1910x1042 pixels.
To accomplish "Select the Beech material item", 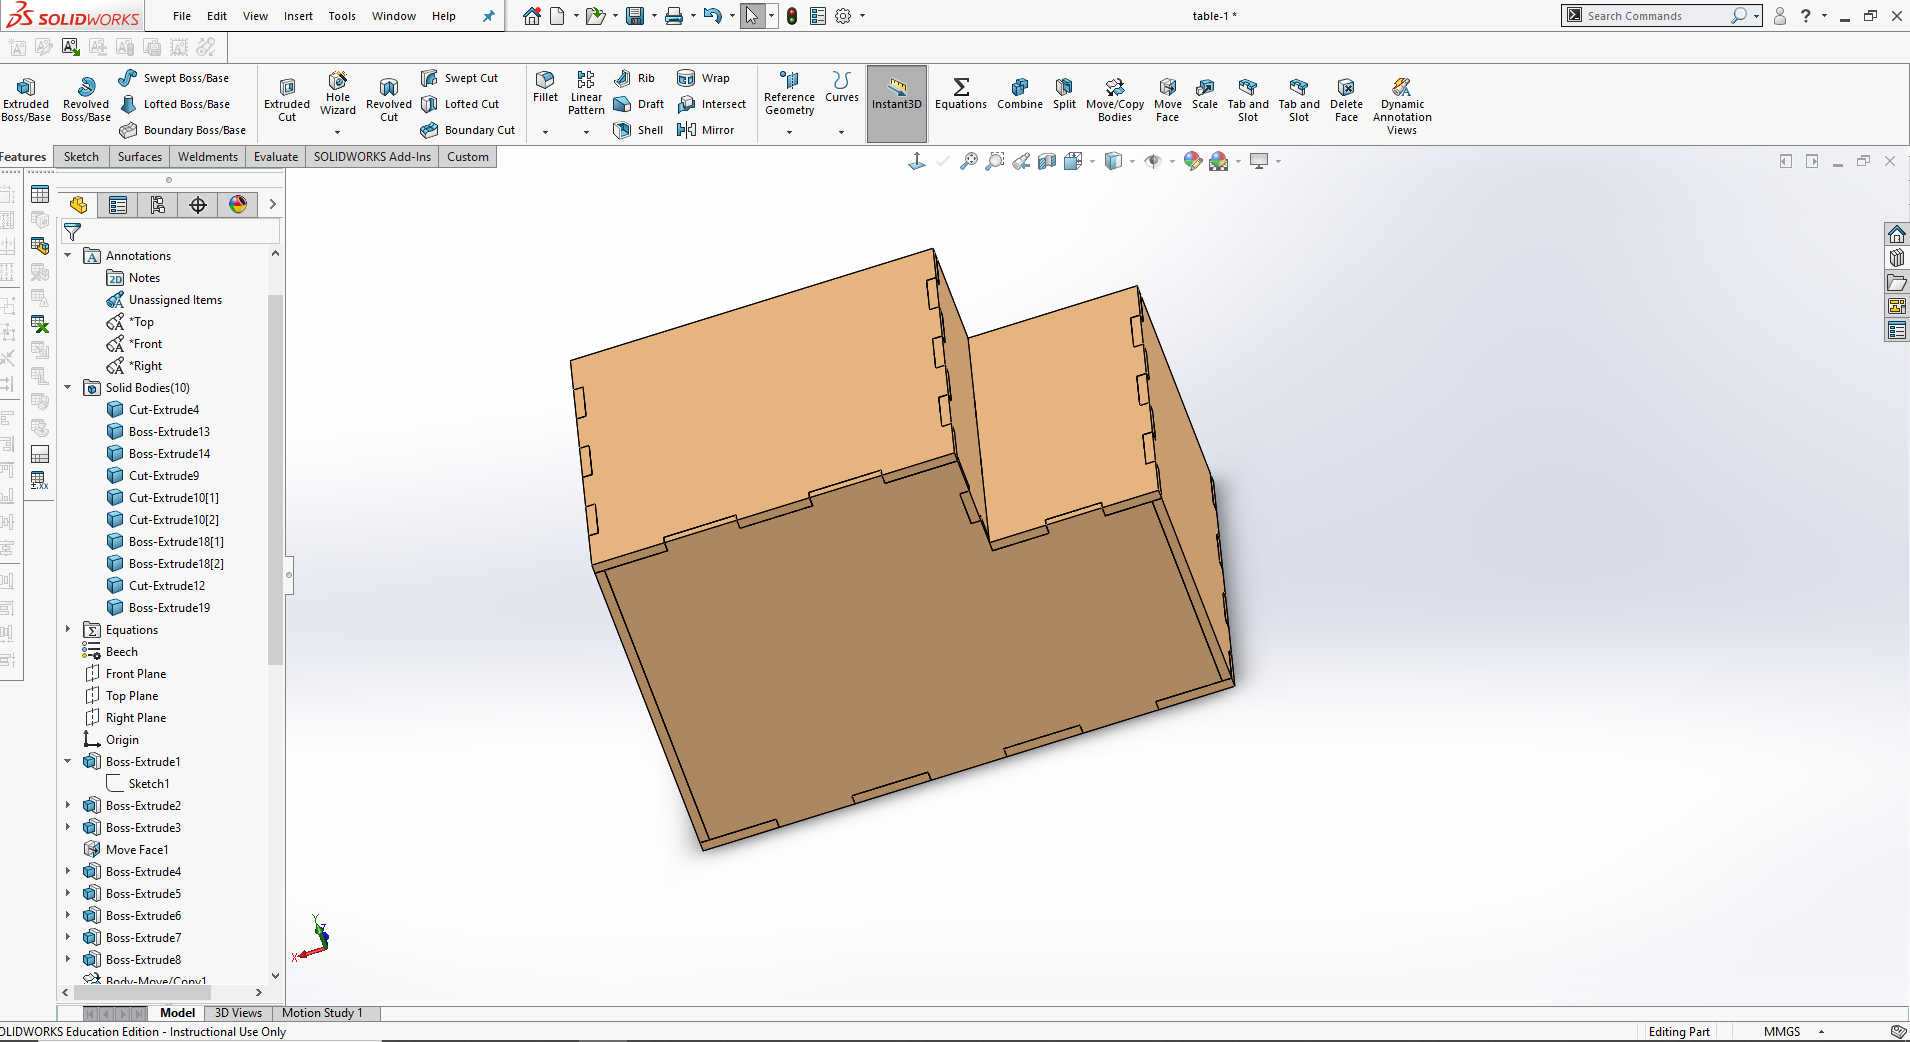I will tap(111, 651).
